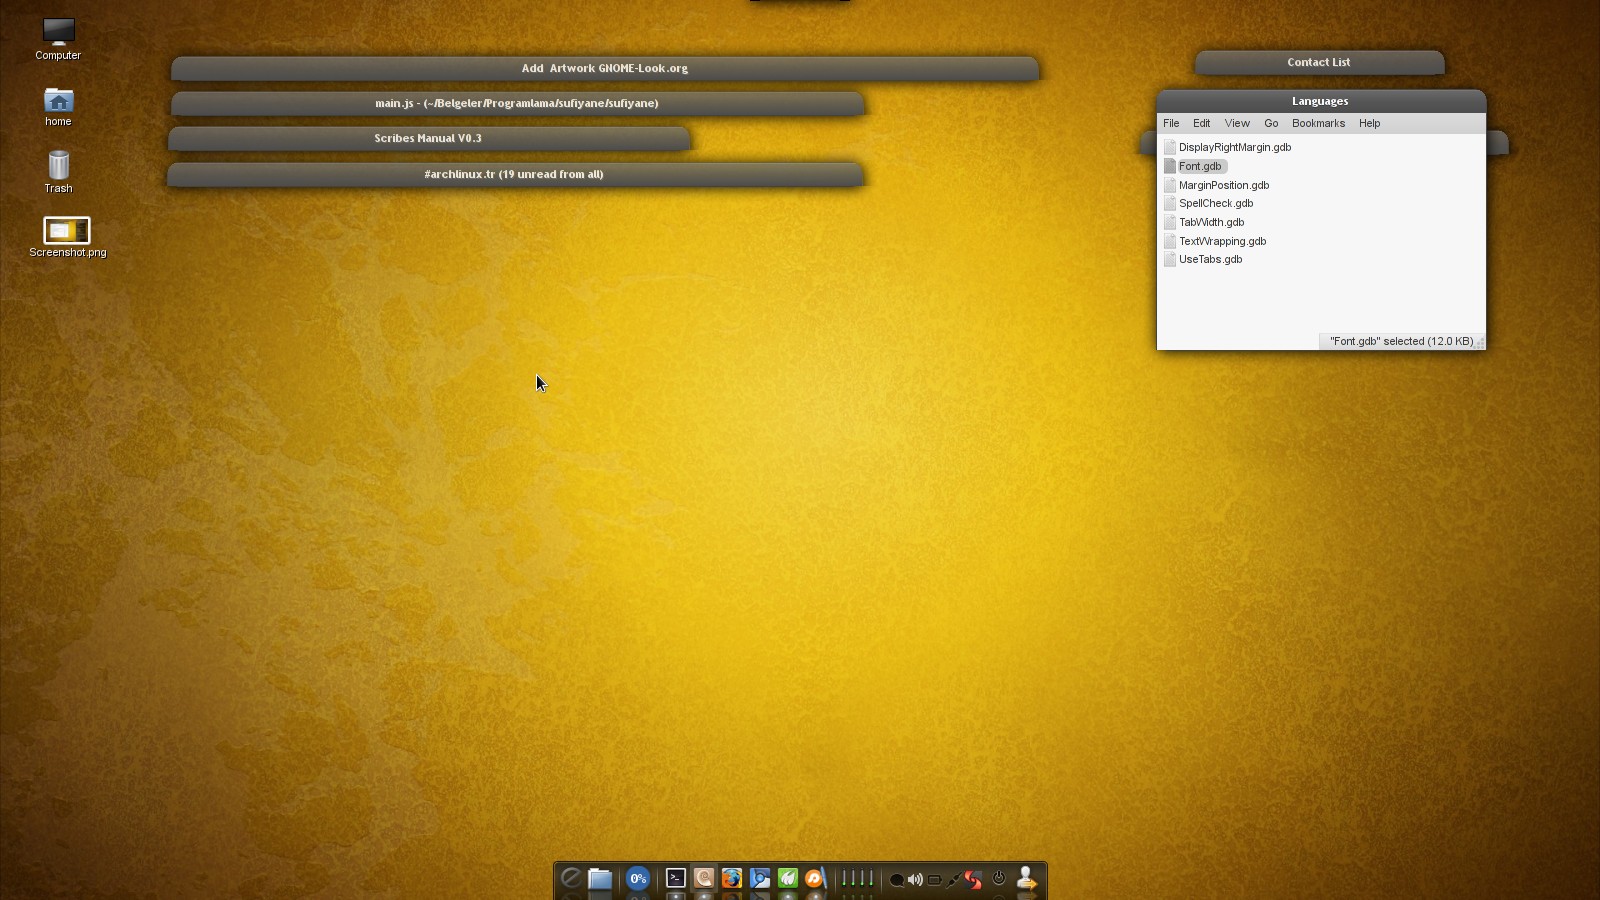Click the power button dock icon
1600x900 pixels.
tap(999, 878)
